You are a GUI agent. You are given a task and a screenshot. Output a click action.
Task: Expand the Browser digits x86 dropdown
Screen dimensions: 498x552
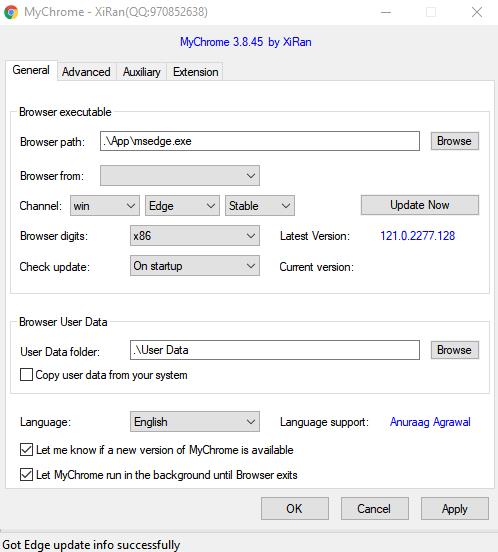195,236
